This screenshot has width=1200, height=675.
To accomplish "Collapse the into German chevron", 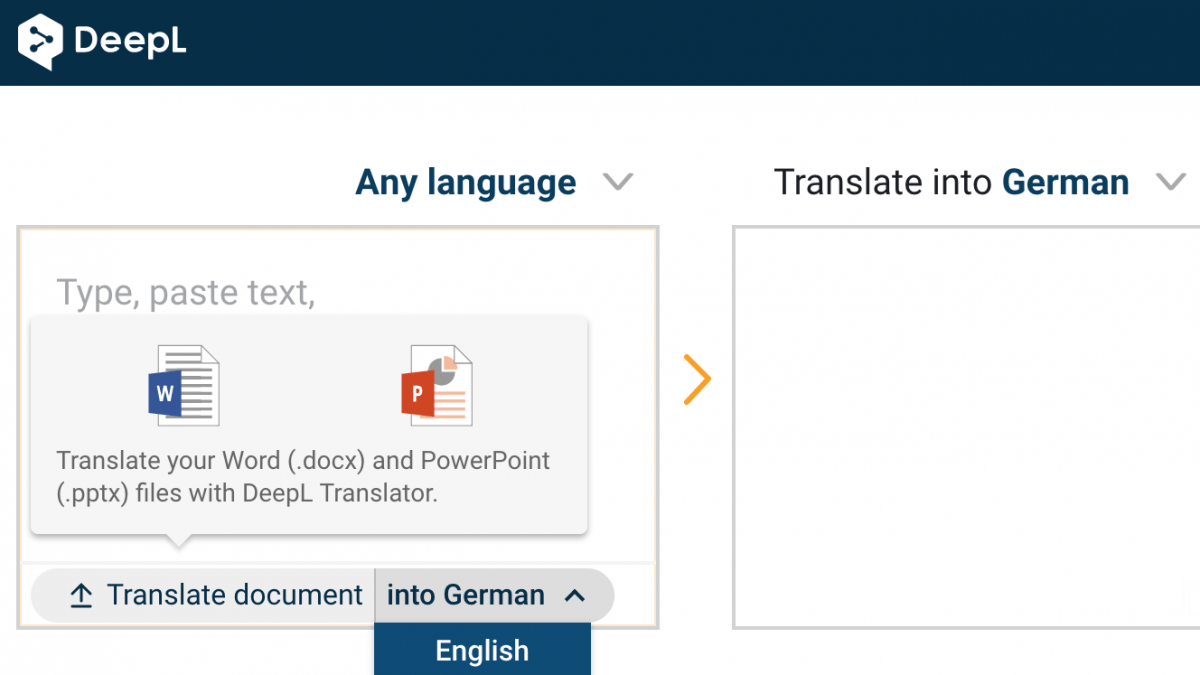I will 574,596.
